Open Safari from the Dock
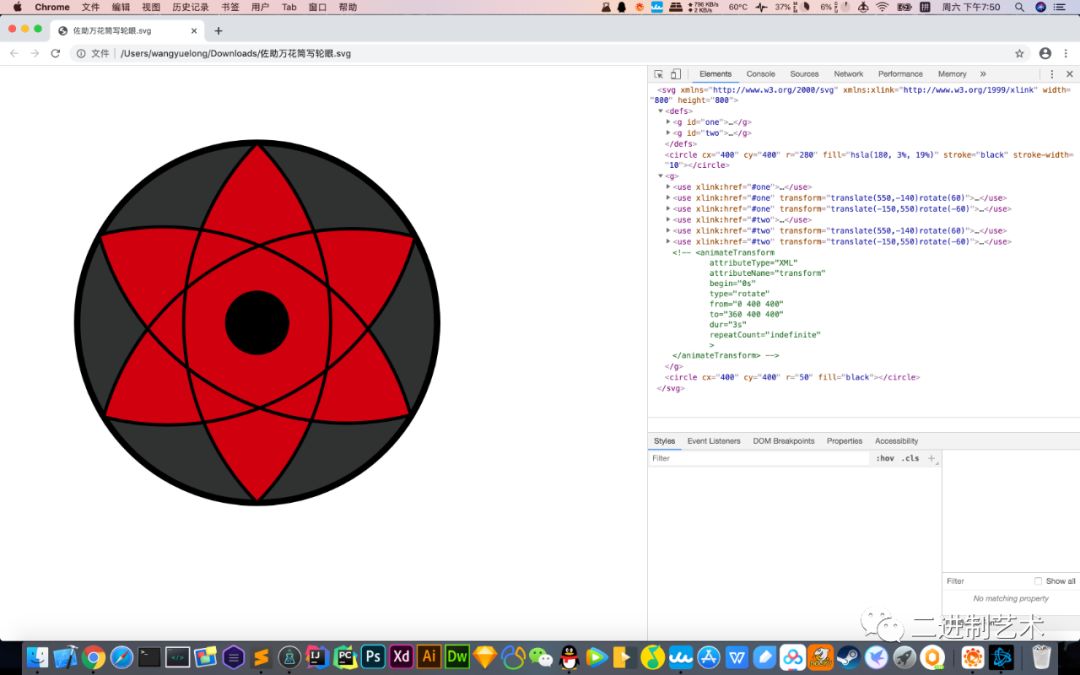Viewport: 1080px width, 675px height. (121, 656)
